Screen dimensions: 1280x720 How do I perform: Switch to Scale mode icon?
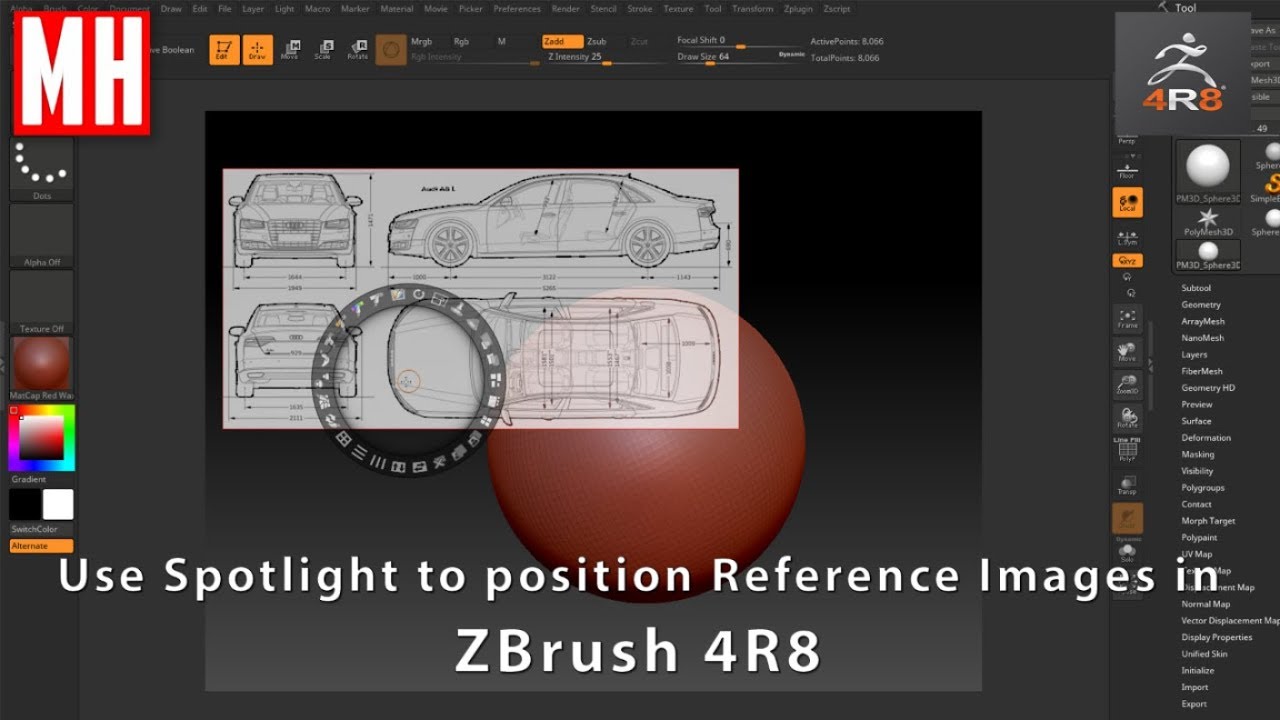tap(323, 50)
